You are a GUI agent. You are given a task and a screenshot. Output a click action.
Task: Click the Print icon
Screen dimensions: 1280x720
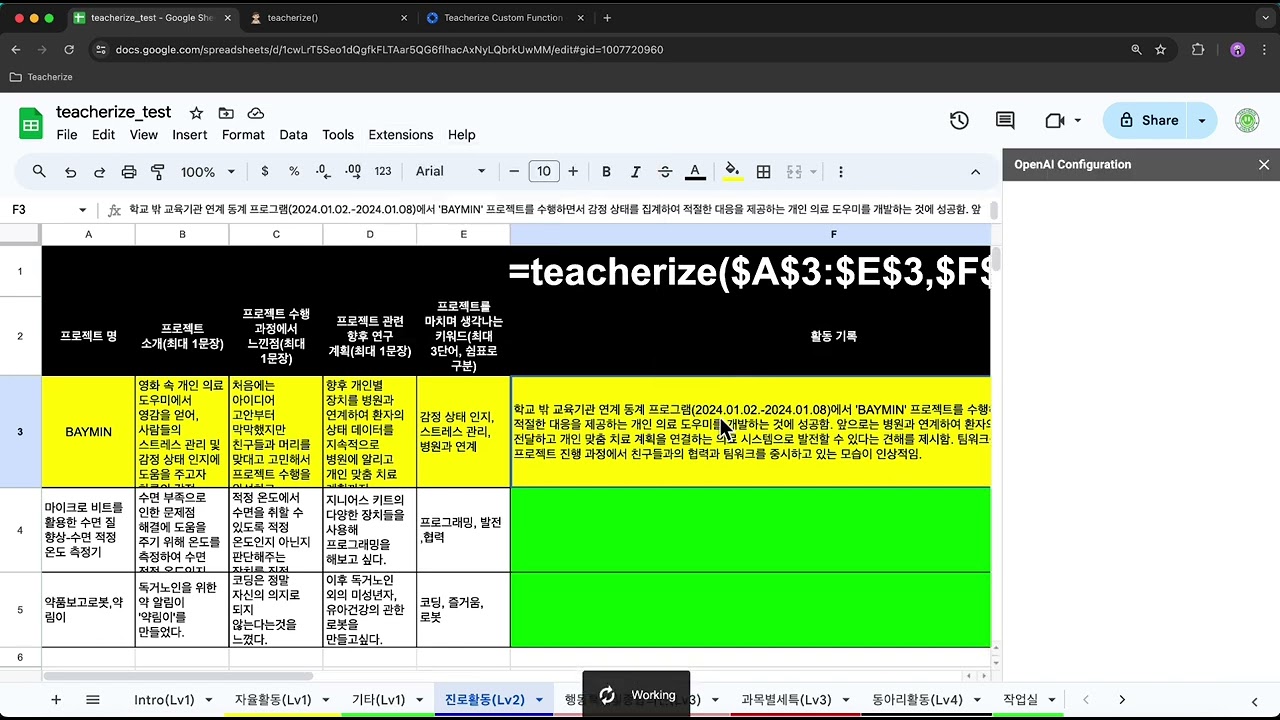129,172
